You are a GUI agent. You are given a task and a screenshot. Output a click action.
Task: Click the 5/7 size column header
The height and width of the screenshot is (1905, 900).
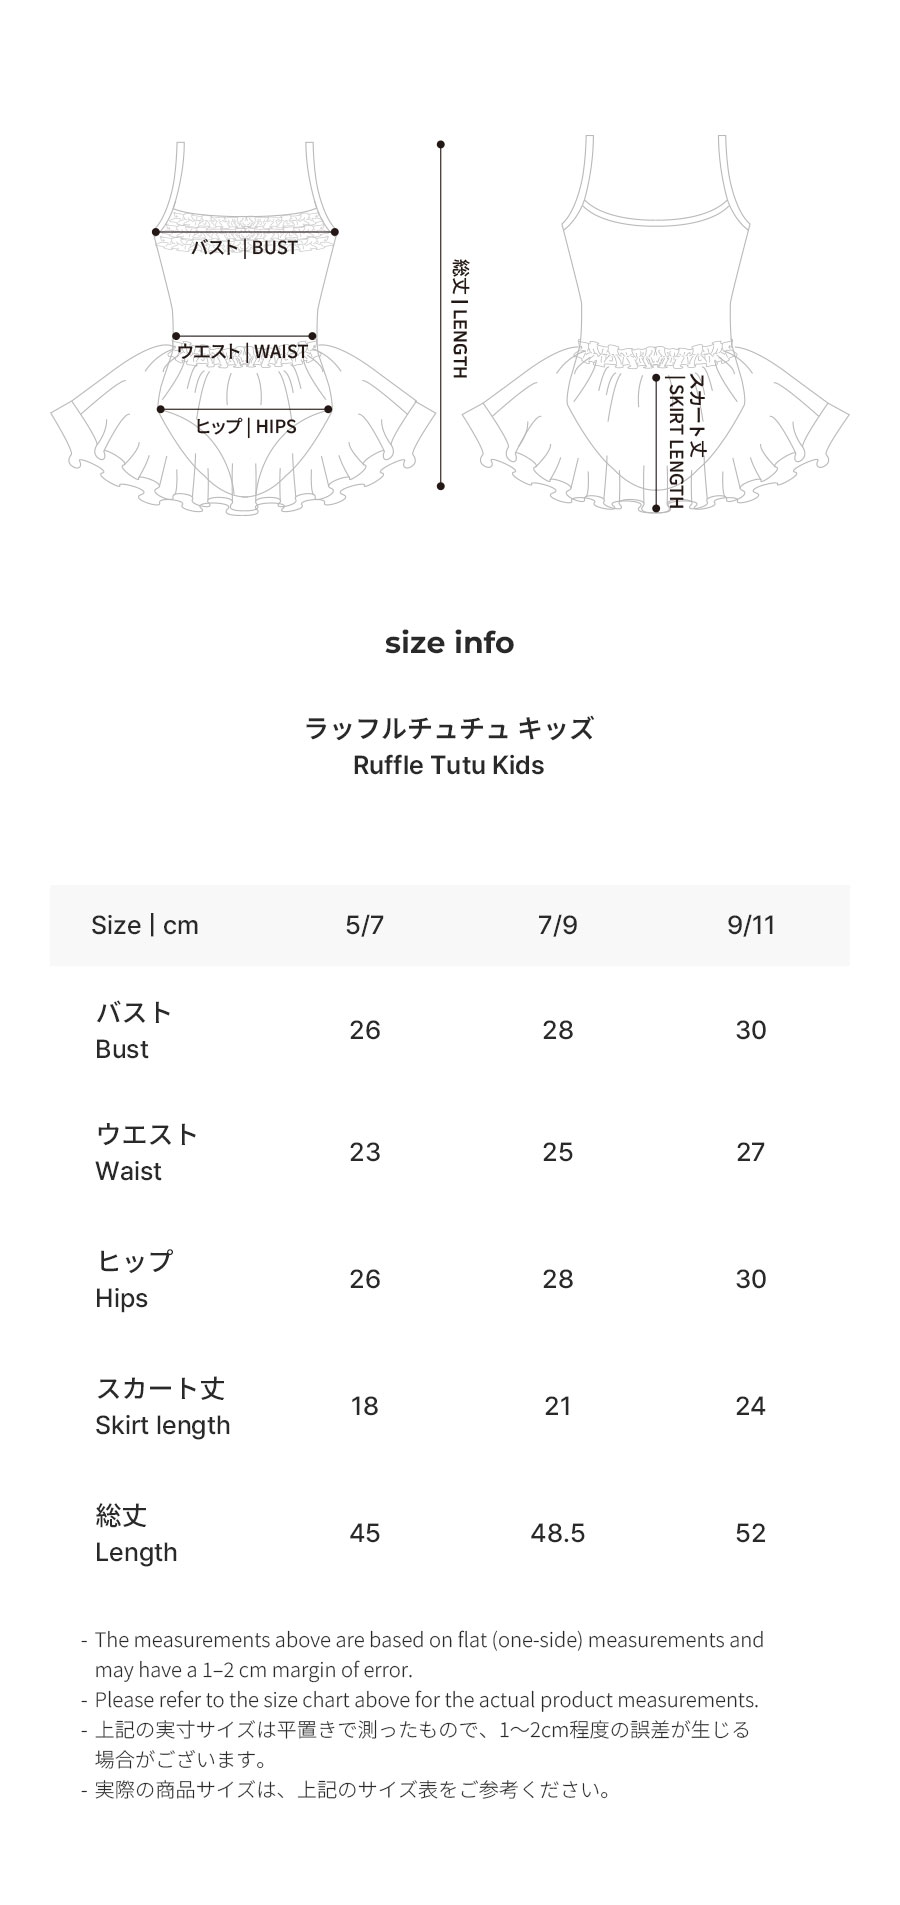365,925
